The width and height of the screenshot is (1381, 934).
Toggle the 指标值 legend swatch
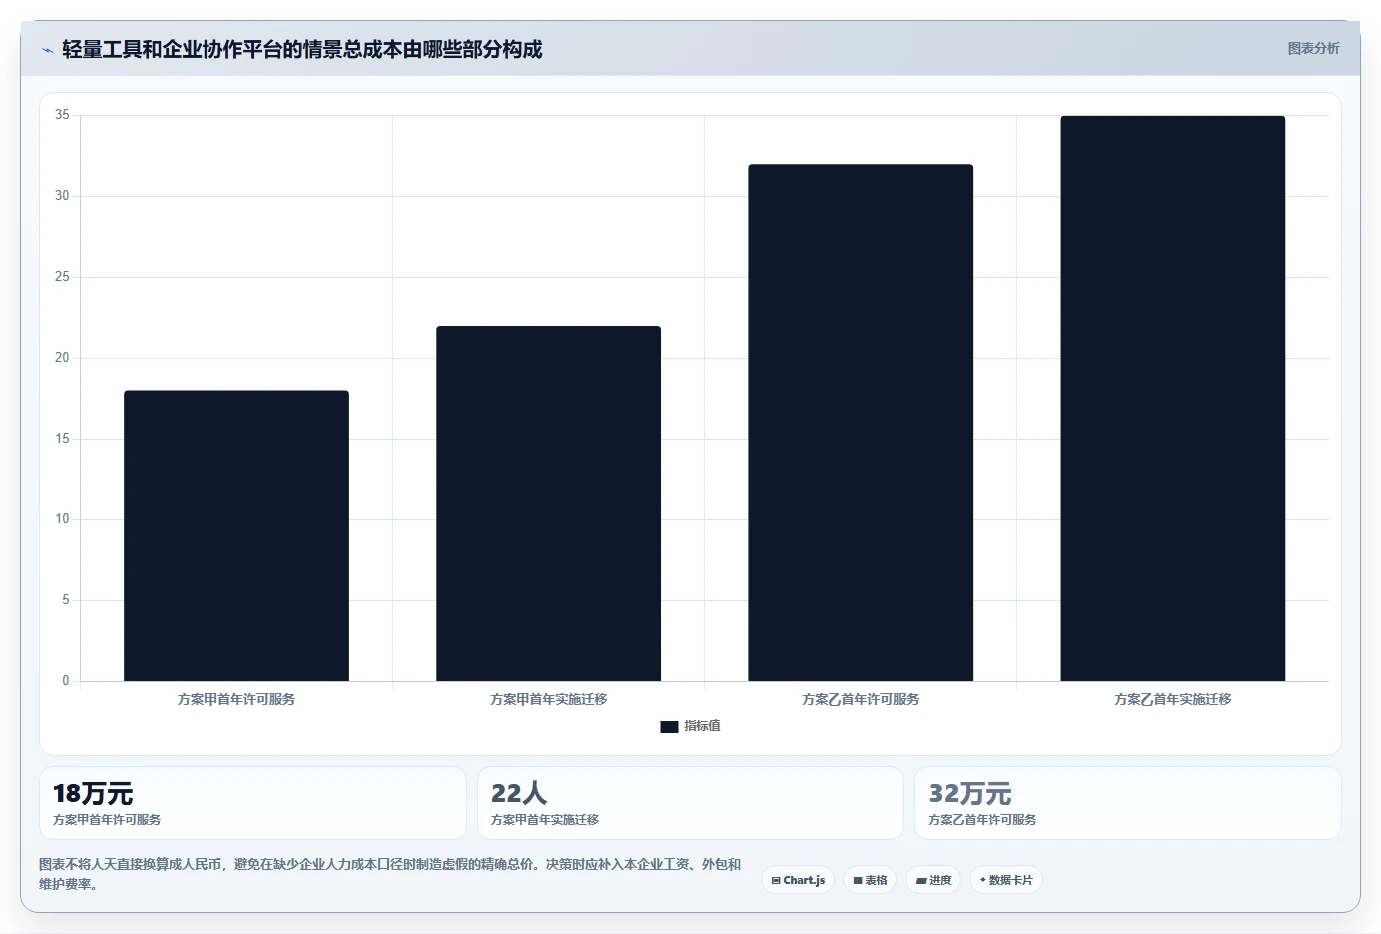coord(669,727)
